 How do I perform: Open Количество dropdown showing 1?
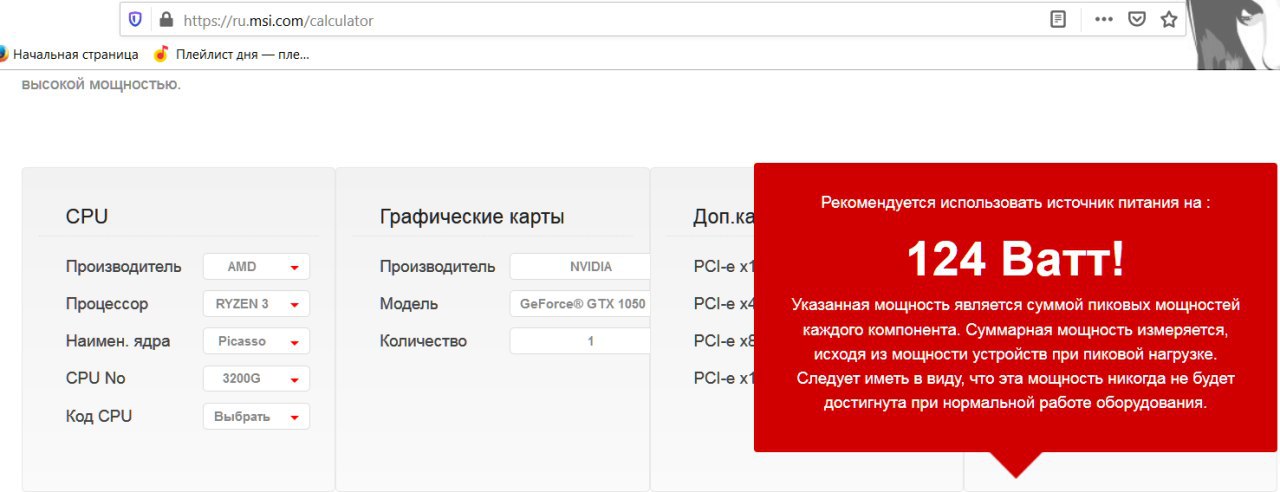point(580,341)
